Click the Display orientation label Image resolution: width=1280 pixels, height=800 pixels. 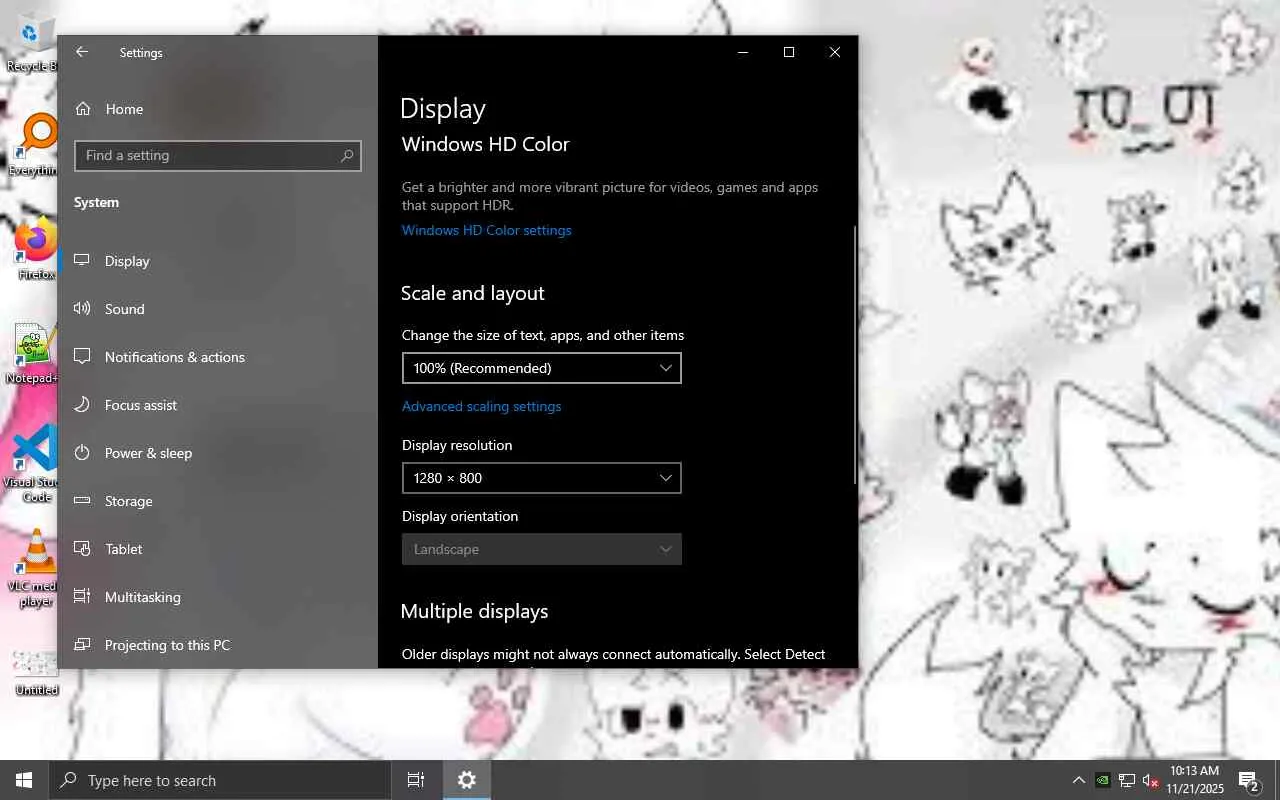point(460,516)
